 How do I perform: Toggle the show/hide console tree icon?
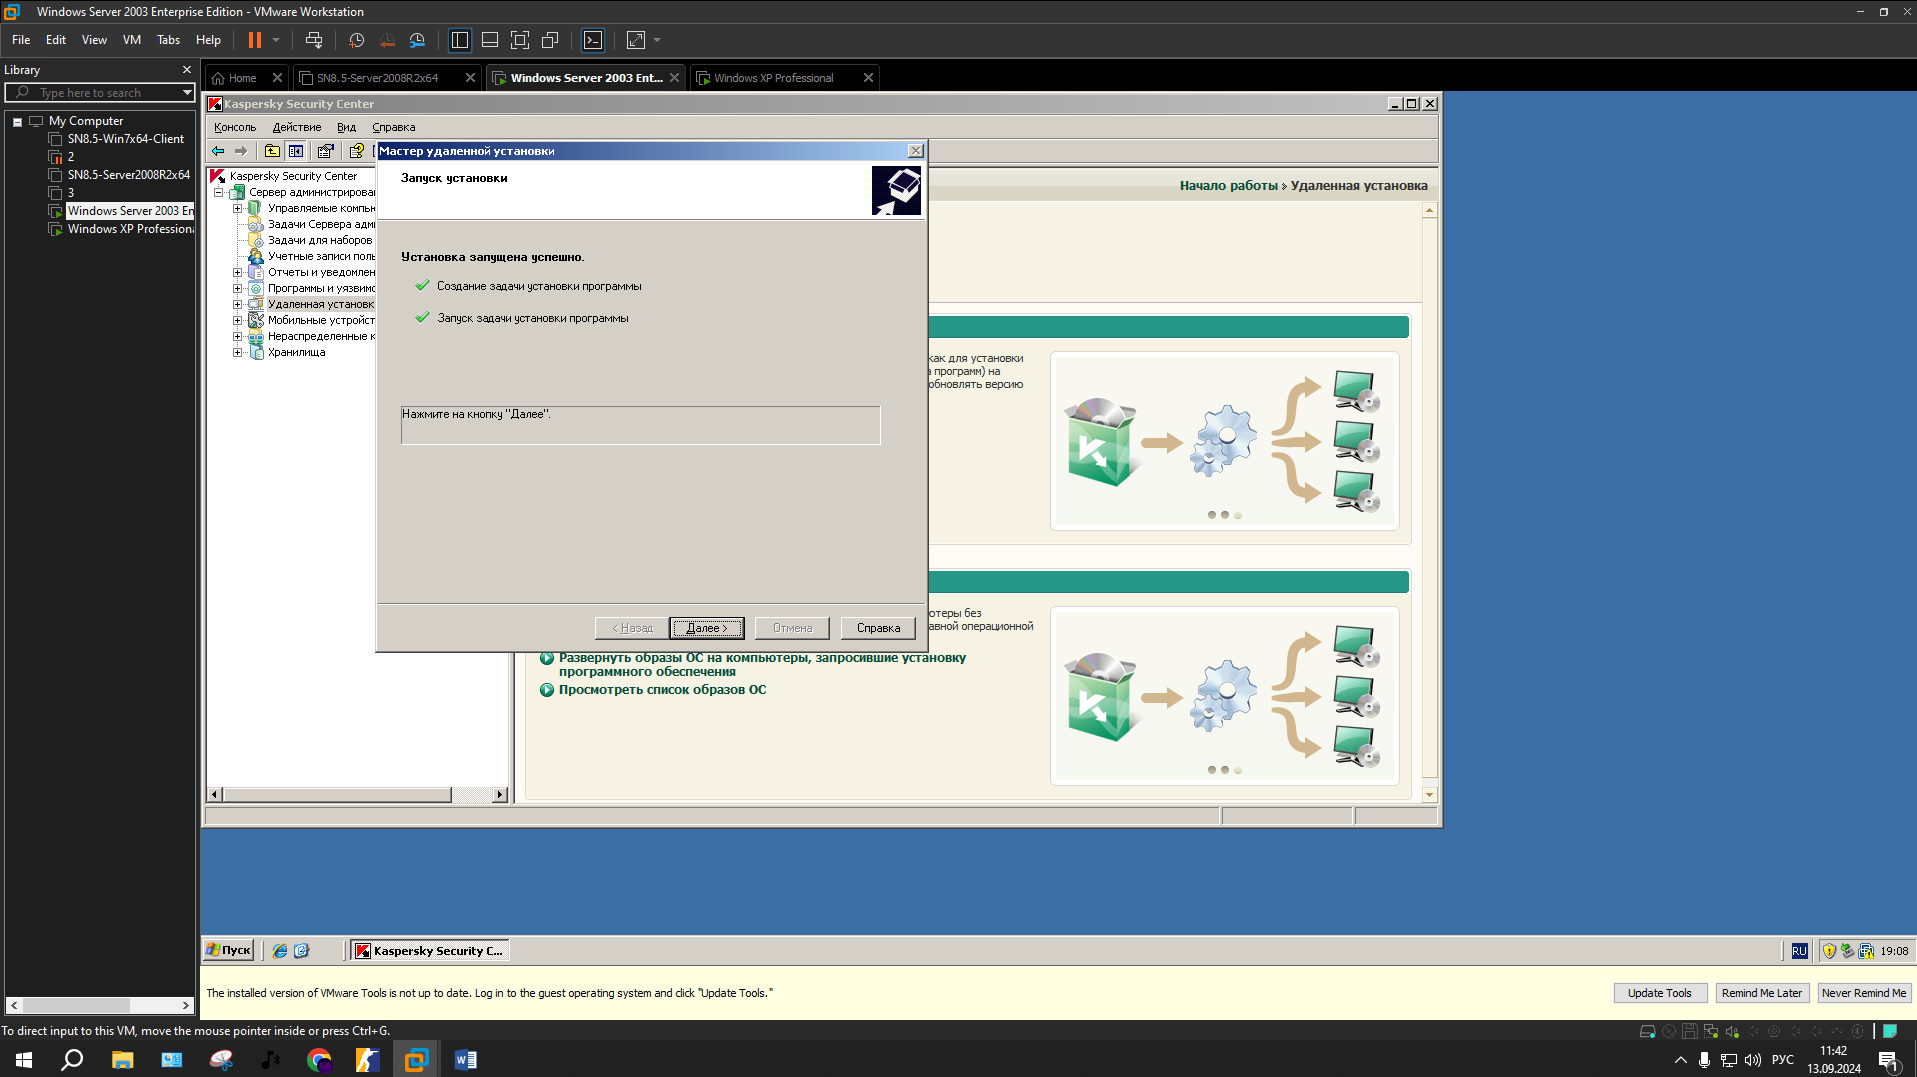tap(296, 151)
